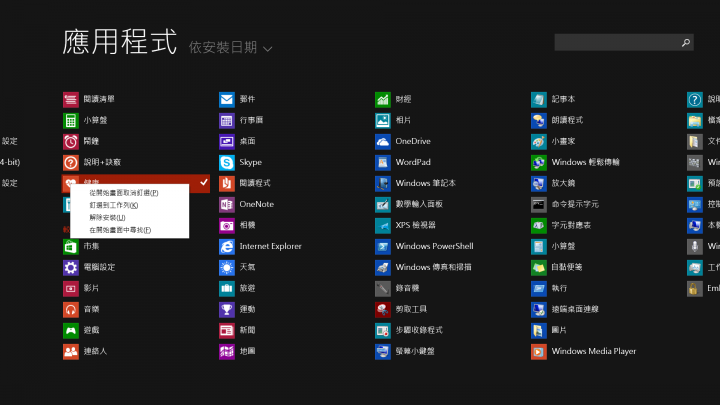Open Windows Journal (Windows 筆記本) icon

383,183
